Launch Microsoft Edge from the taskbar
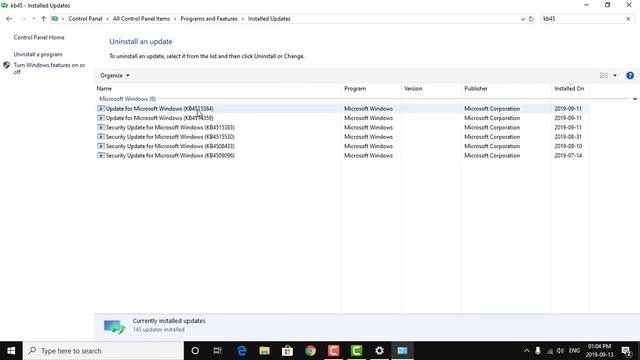The width and height of the screenshot is (640, 360). (x=242, y=351)
